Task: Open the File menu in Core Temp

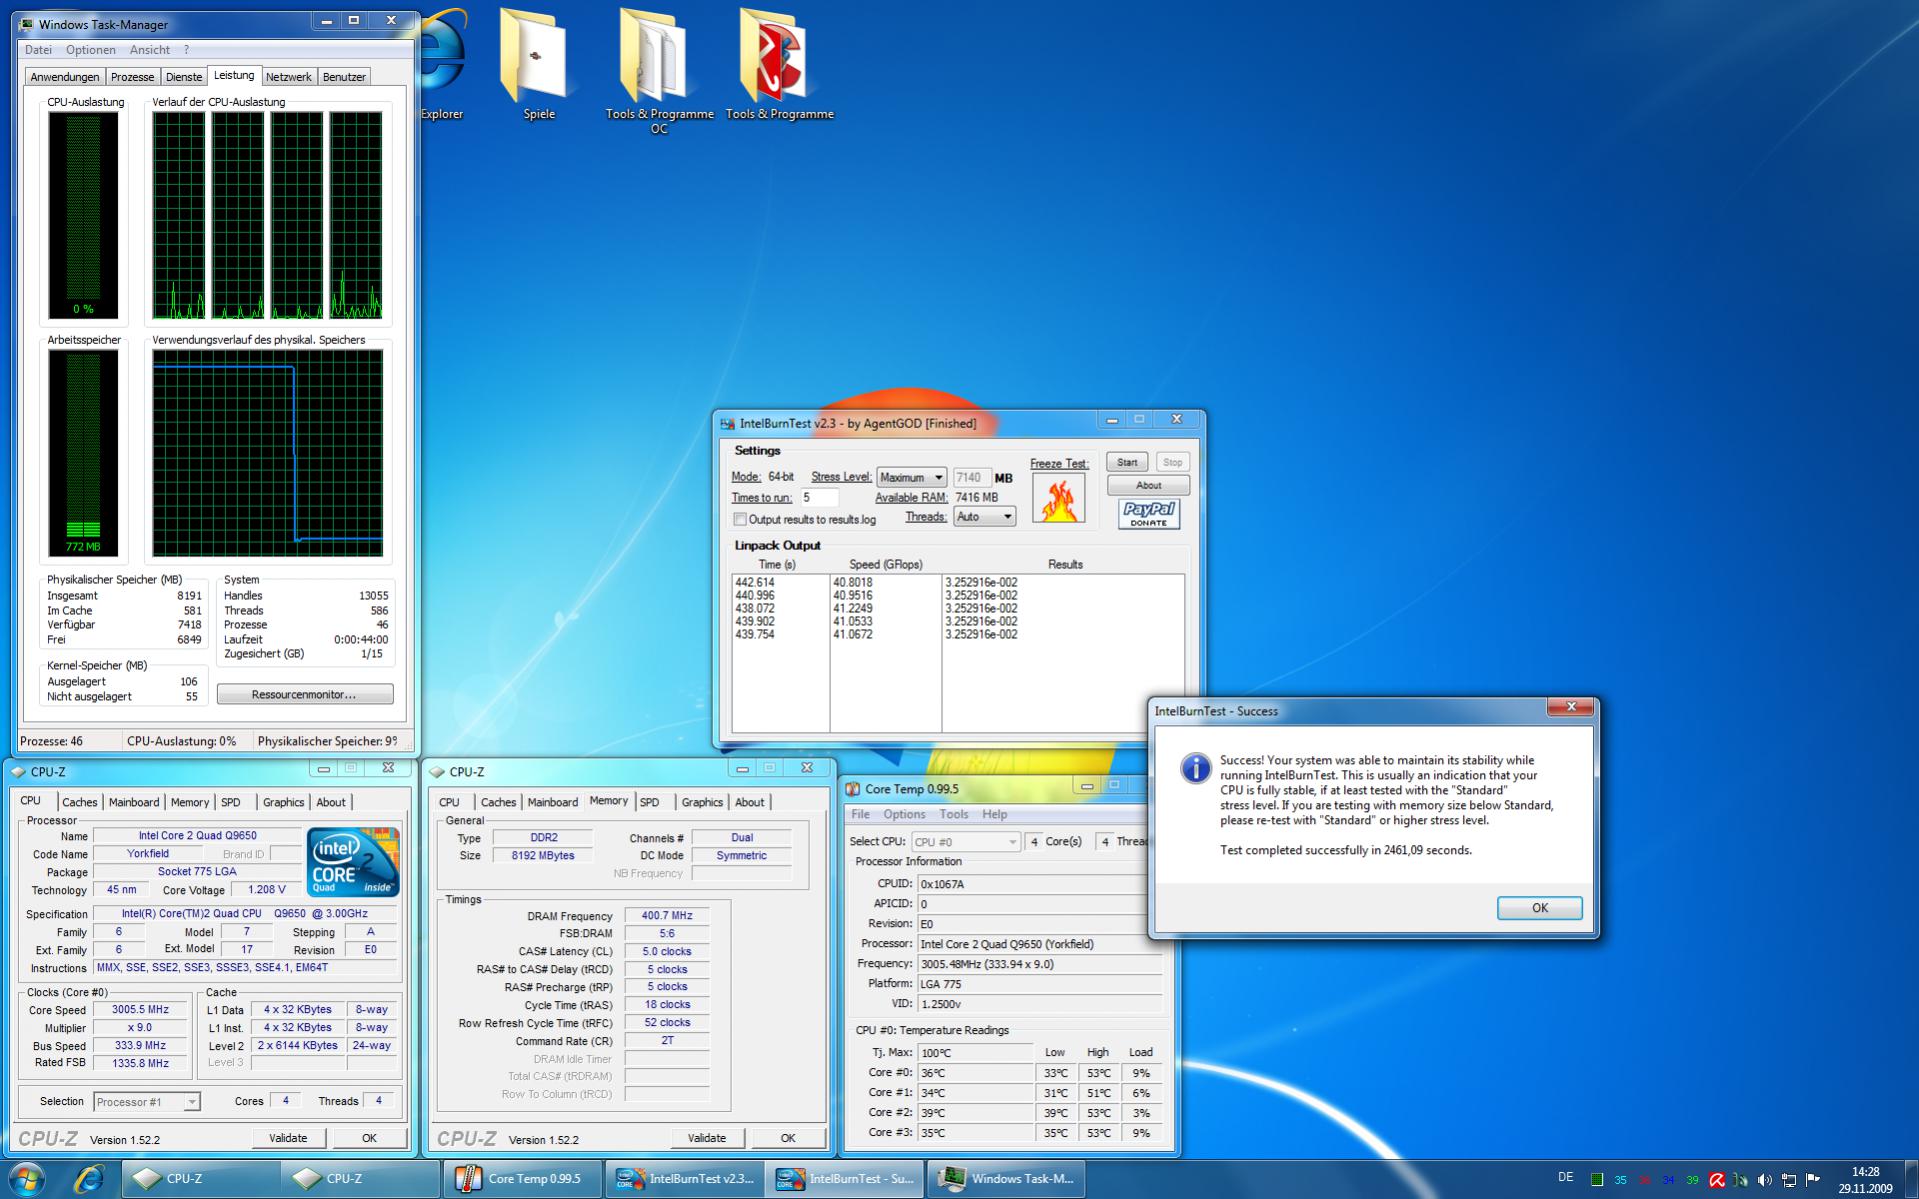Action: point(860,814)
